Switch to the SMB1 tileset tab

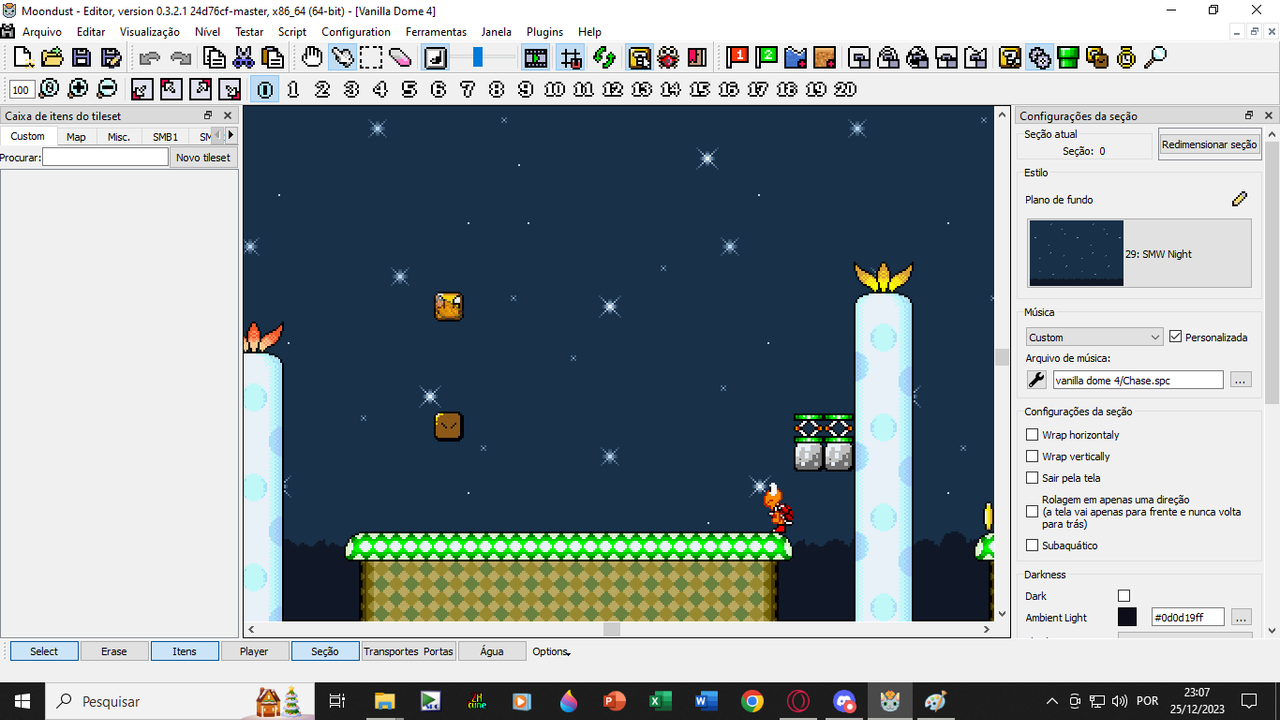165,136
